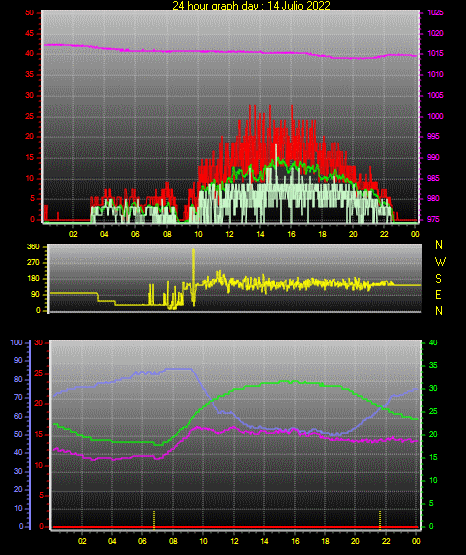The width and height of the screenshot is (466, 555).
Task: Click 35 on the green temperature axis
Action: [433, 365]
